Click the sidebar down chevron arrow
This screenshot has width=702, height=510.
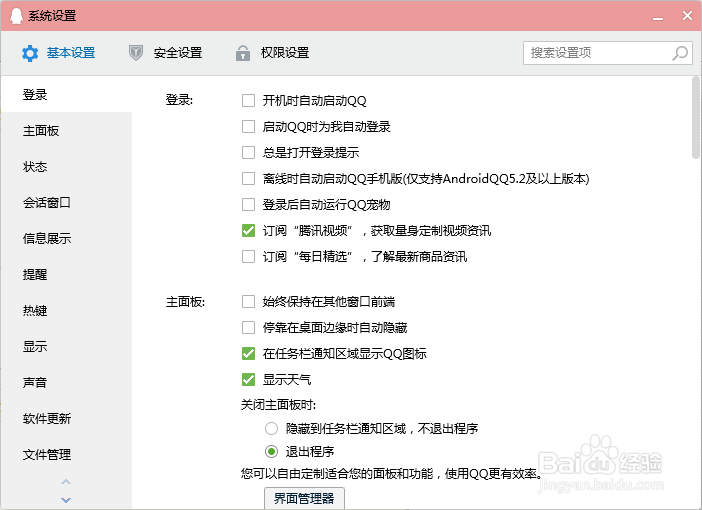66,500
